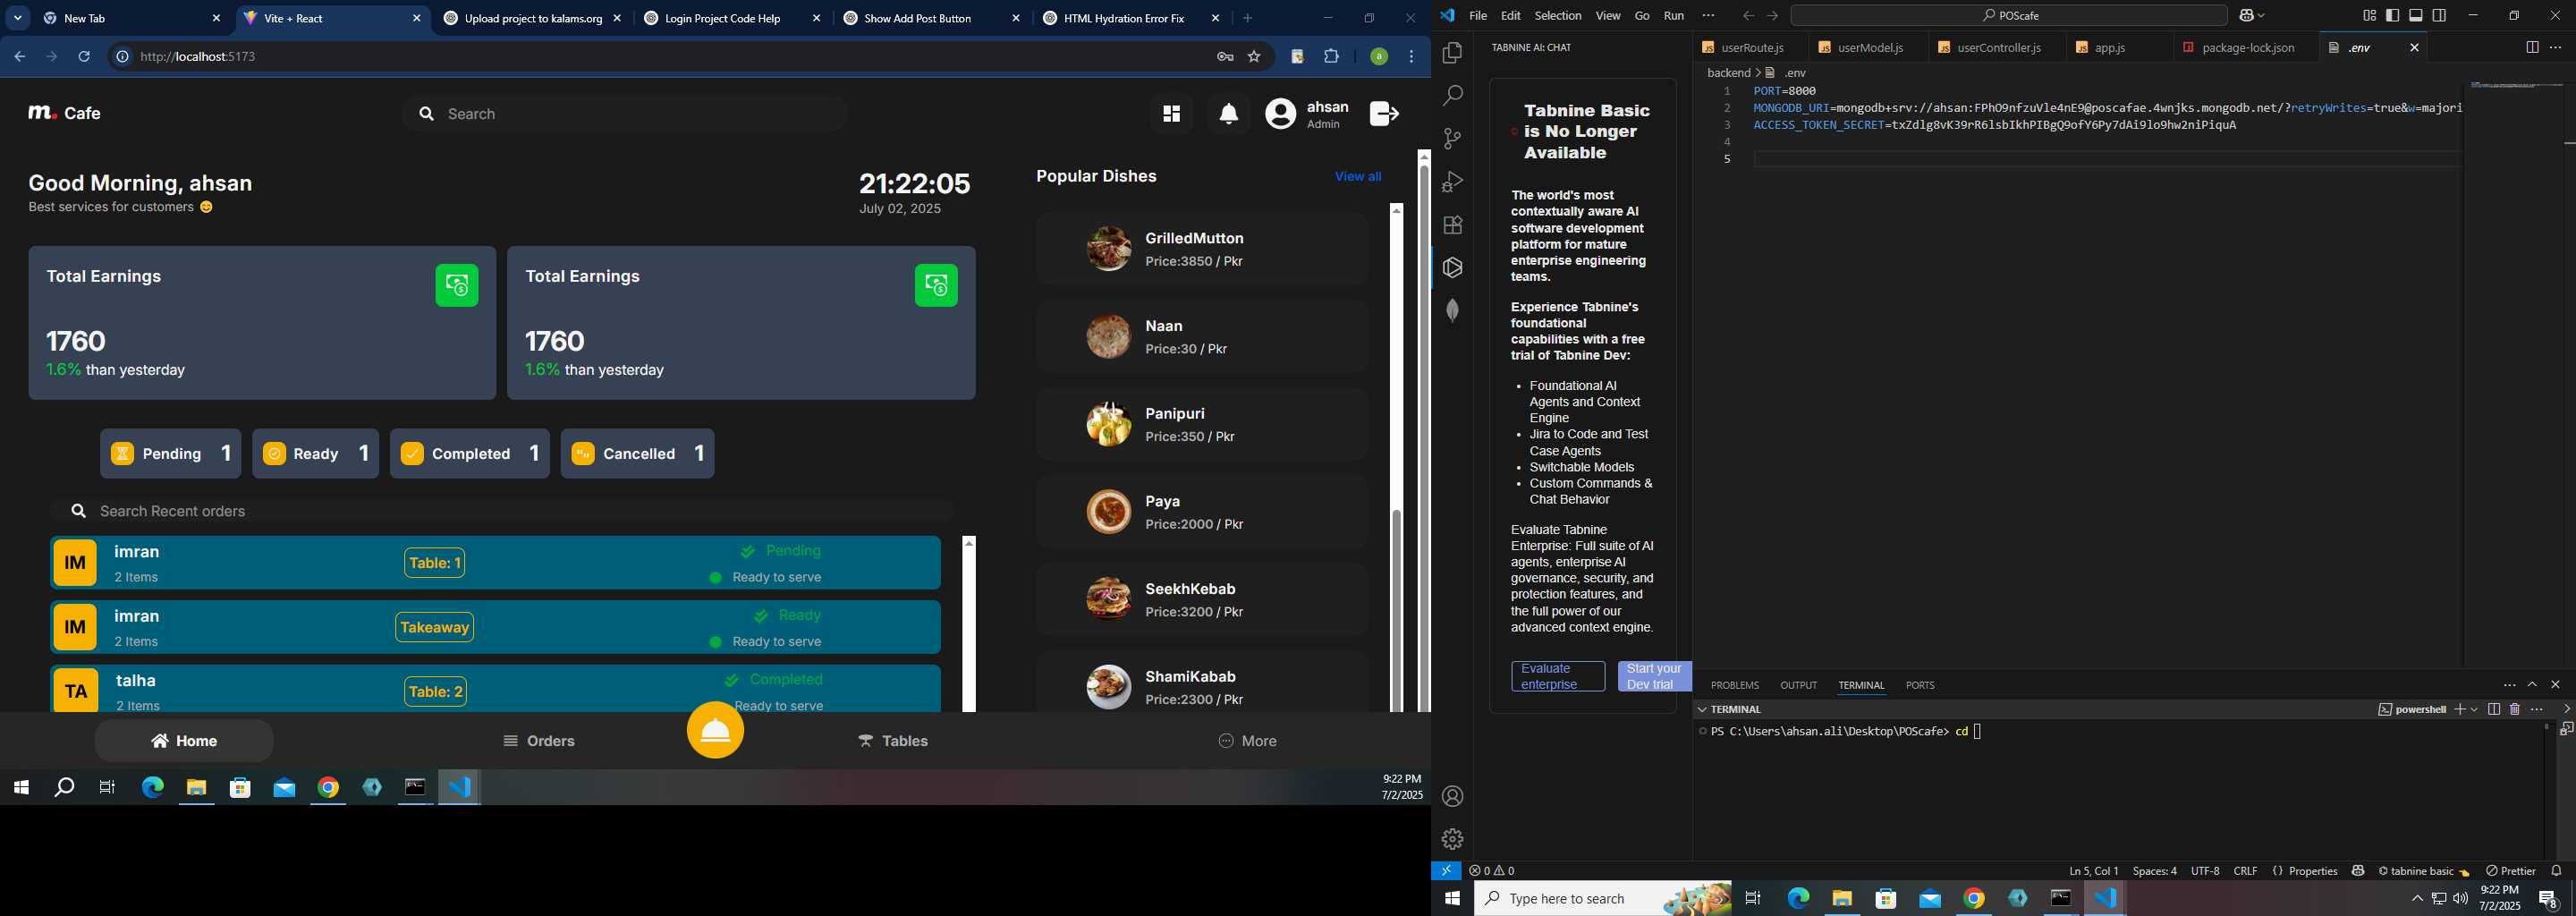2576x916 pixels.
Task: Open VS Code notifications bell in status bar
Action: (x=2556, y=871)
